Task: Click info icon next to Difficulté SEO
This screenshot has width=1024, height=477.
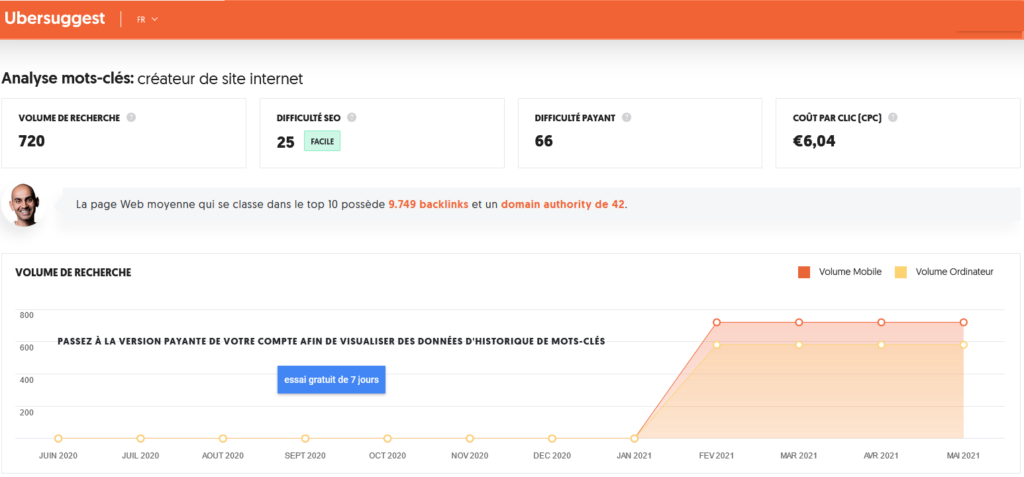Action: pos(352,118)
